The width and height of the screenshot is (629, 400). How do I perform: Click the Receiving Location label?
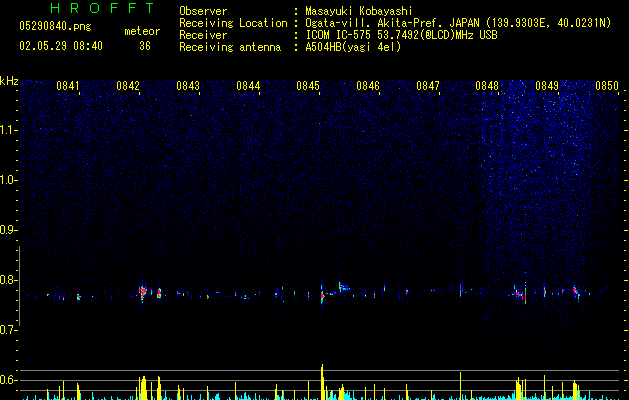point(233,23)
